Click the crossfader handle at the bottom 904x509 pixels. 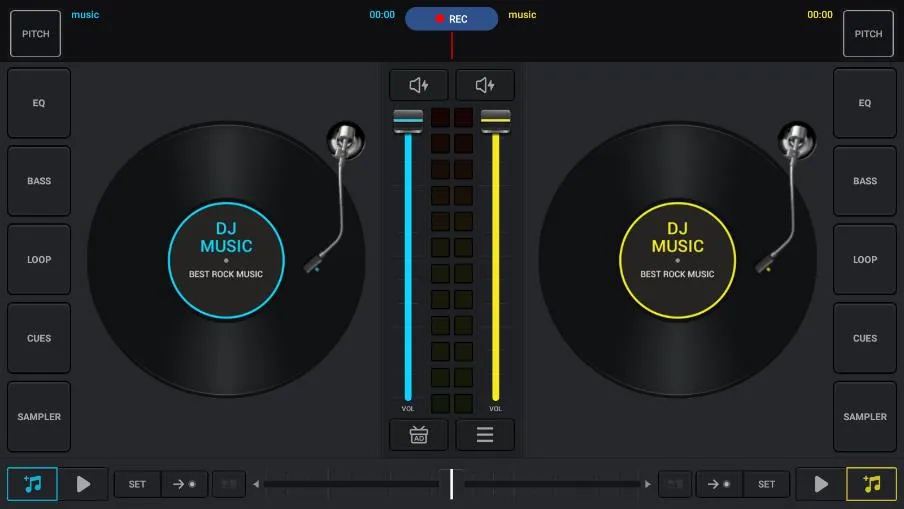tap(451, 484)
